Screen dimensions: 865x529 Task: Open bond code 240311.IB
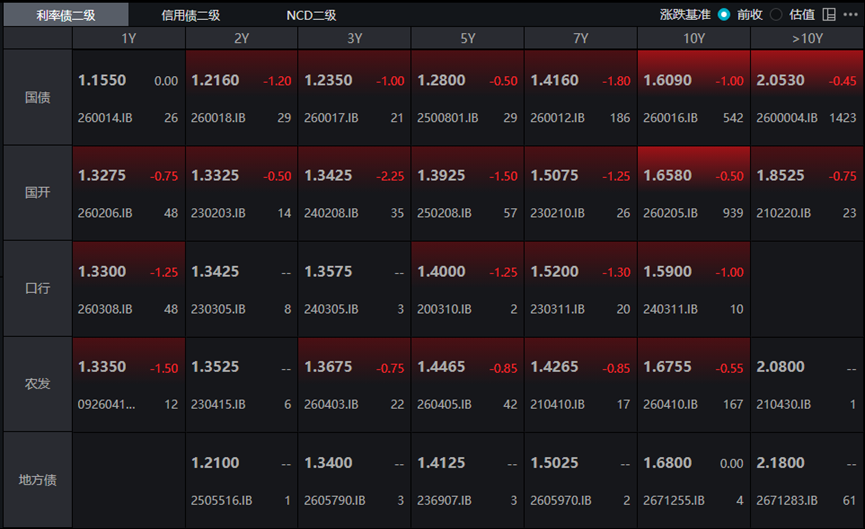click(670, 309)
